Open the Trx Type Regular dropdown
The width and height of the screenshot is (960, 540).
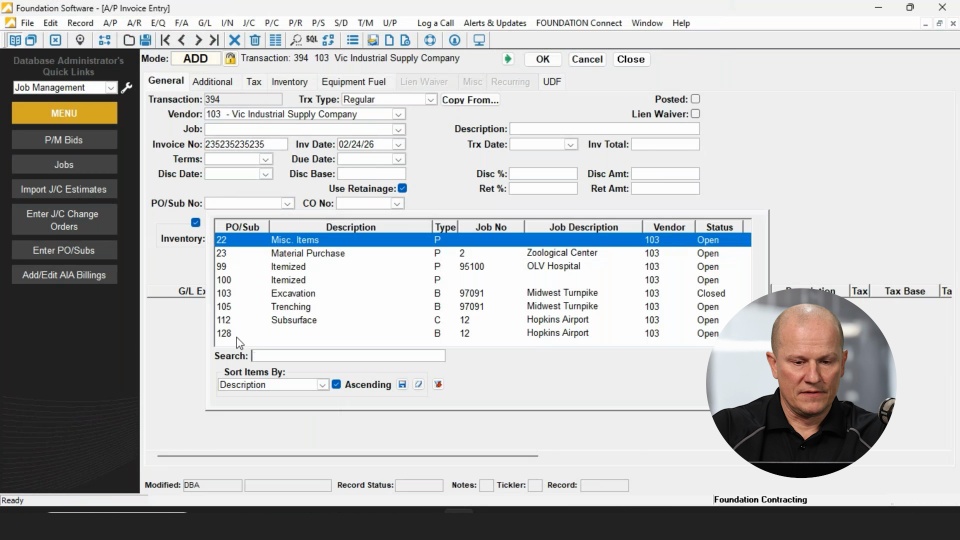pos(430,99)
